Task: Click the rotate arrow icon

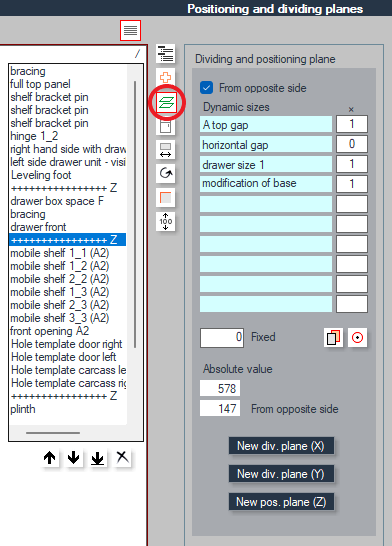Action: (165, 173)
